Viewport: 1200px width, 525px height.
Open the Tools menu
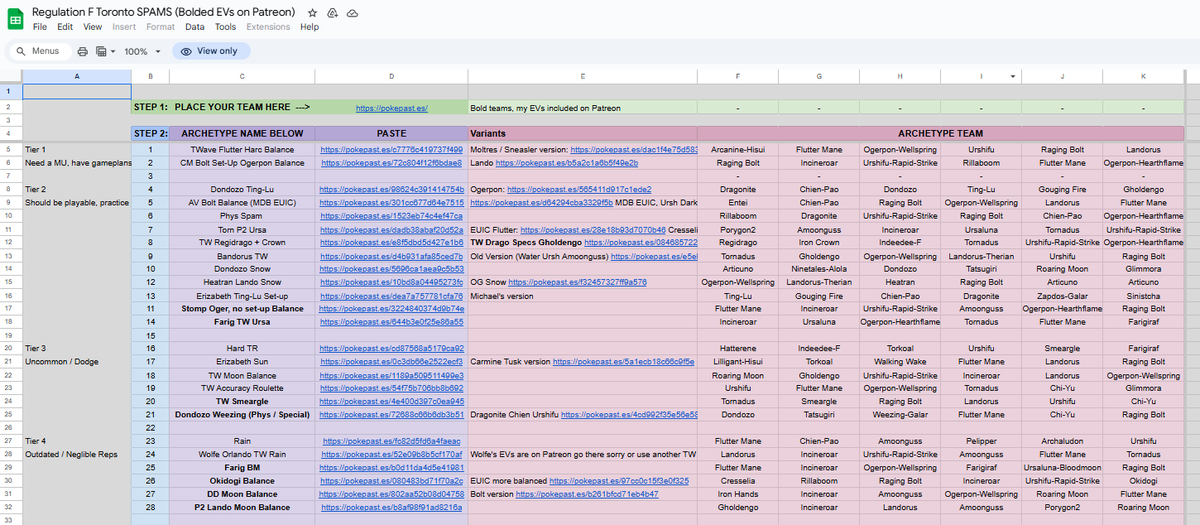(225, 27)
